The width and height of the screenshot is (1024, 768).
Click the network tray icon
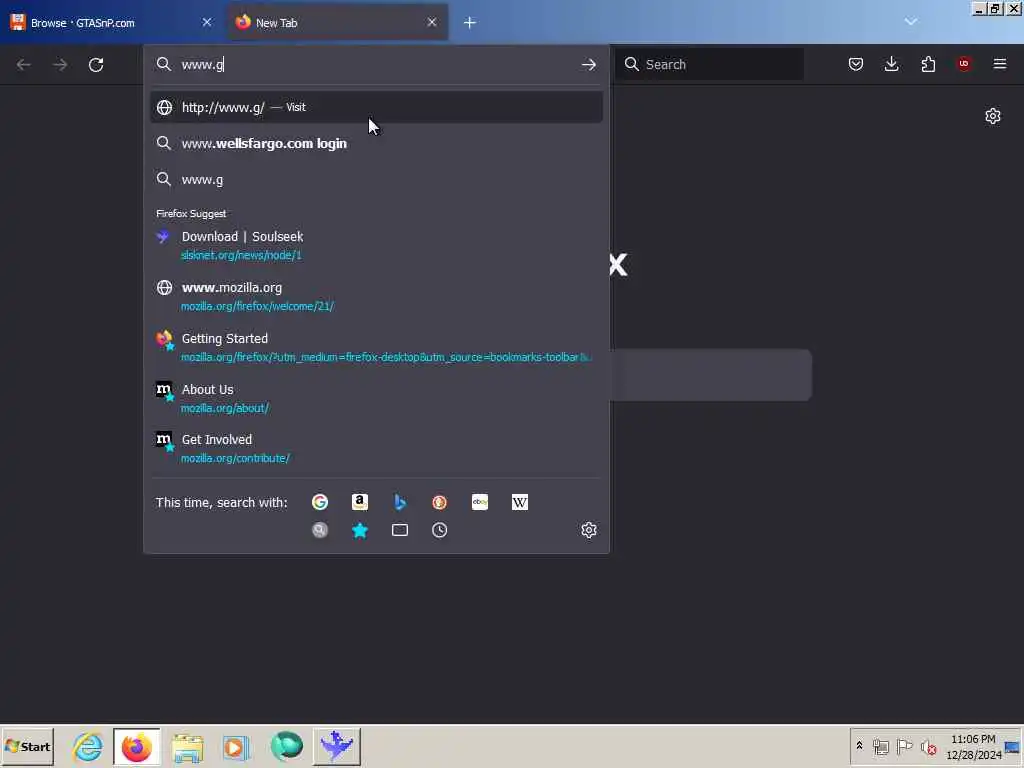click(881, 746)
